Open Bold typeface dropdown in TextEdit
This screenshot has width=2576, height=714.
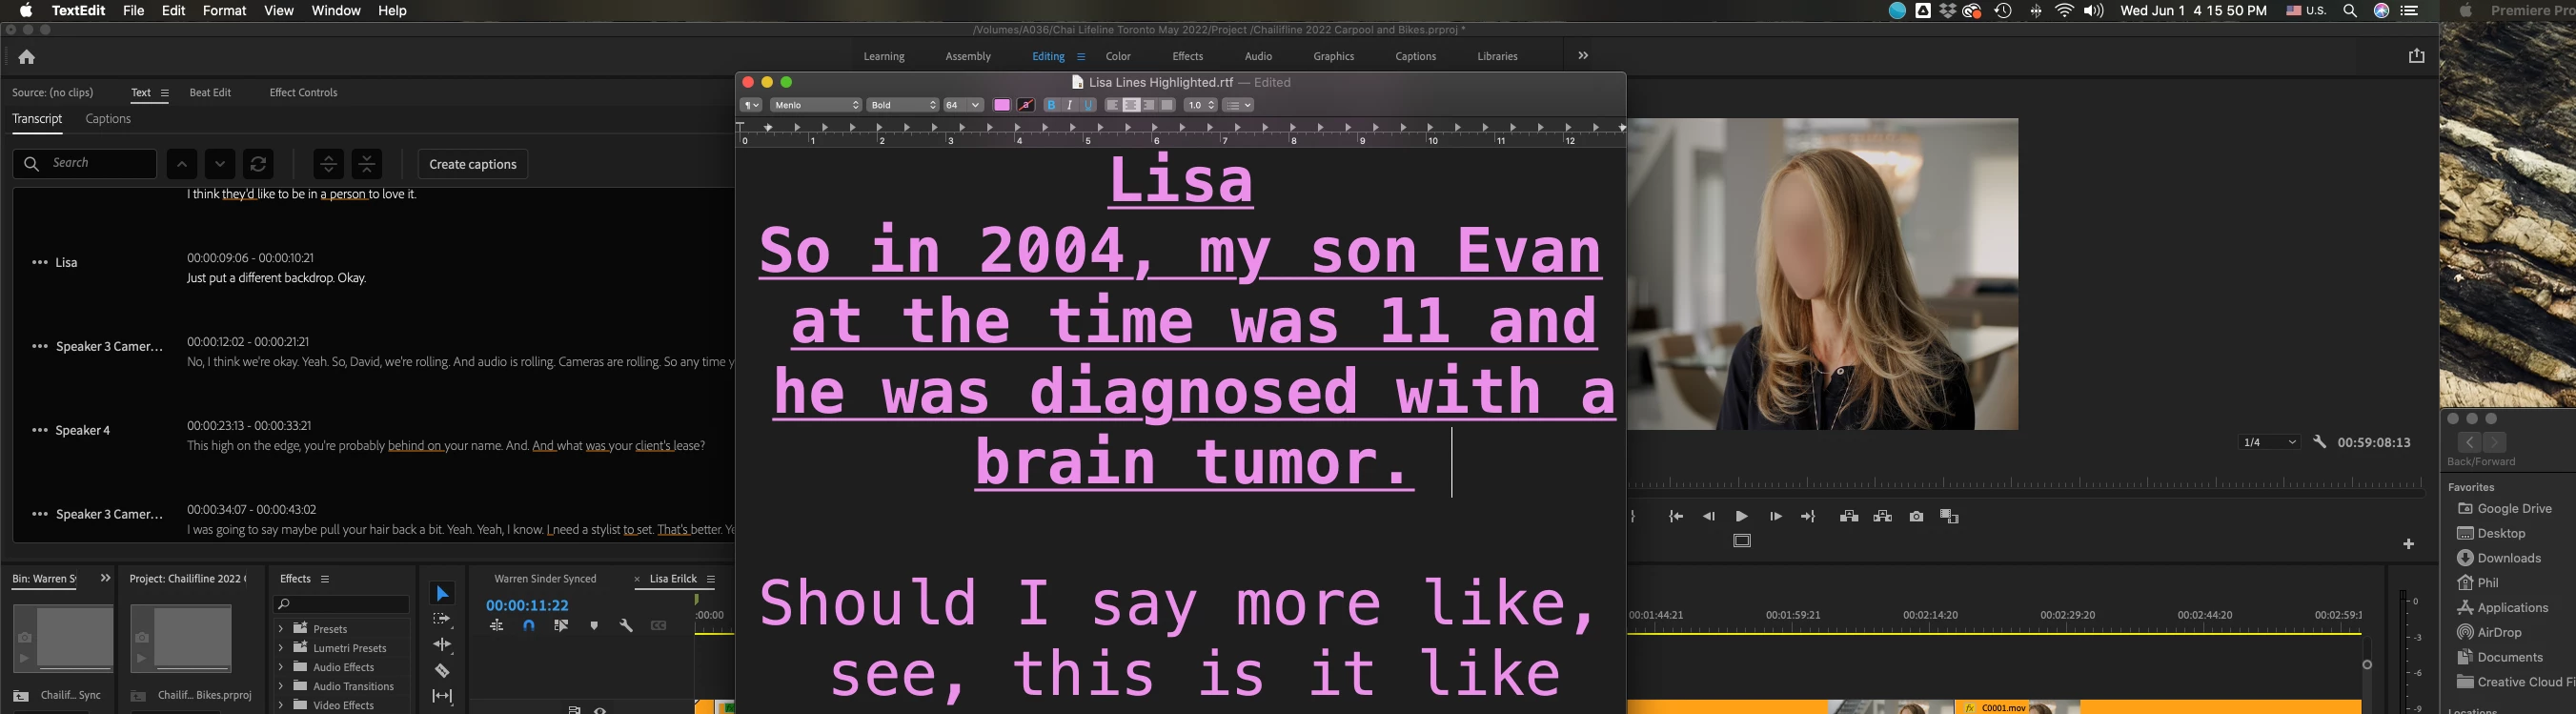902,105
